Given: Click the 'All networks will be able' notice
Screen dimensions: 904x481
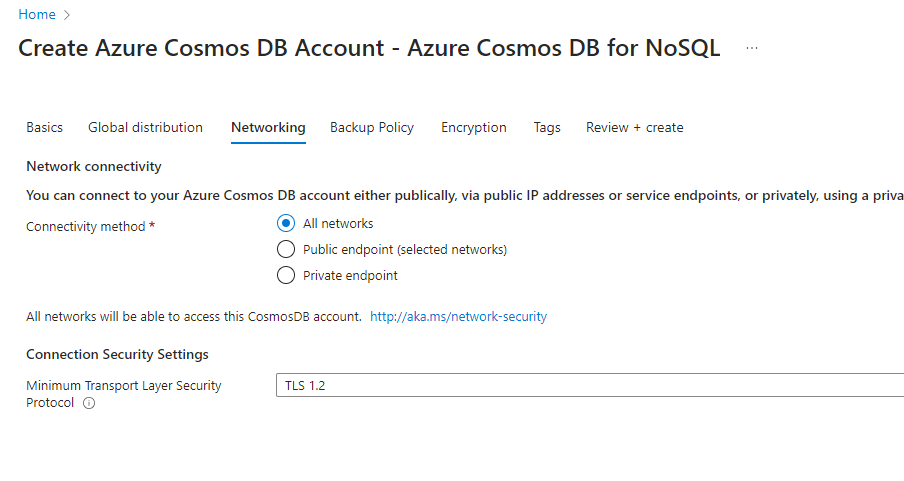Looking at the screenshot, I should pos(194,317).
